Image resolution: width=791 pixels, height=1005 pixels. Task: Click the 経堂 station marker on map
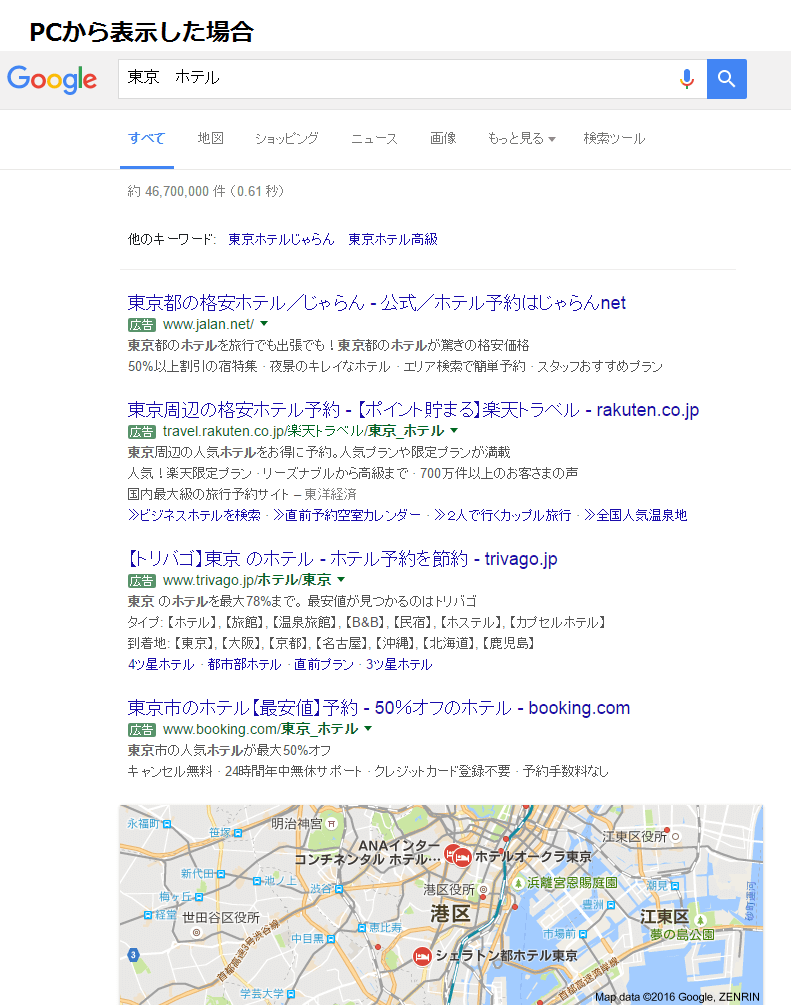tap(147, 915)
